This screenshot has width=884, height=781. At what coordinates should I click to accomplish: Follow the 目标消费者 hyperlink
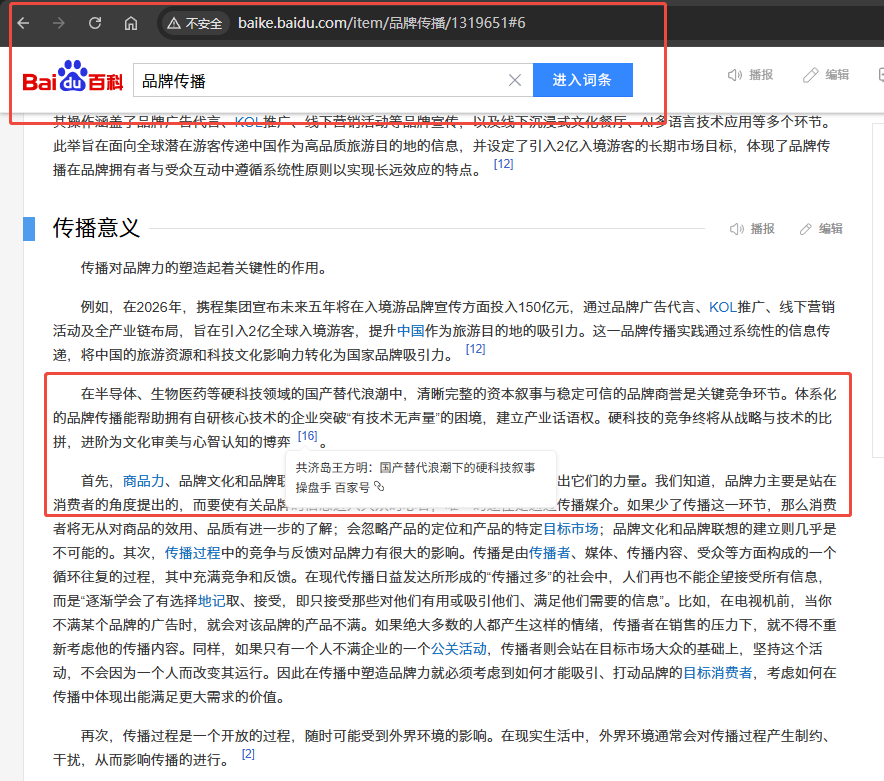(718, 673)
